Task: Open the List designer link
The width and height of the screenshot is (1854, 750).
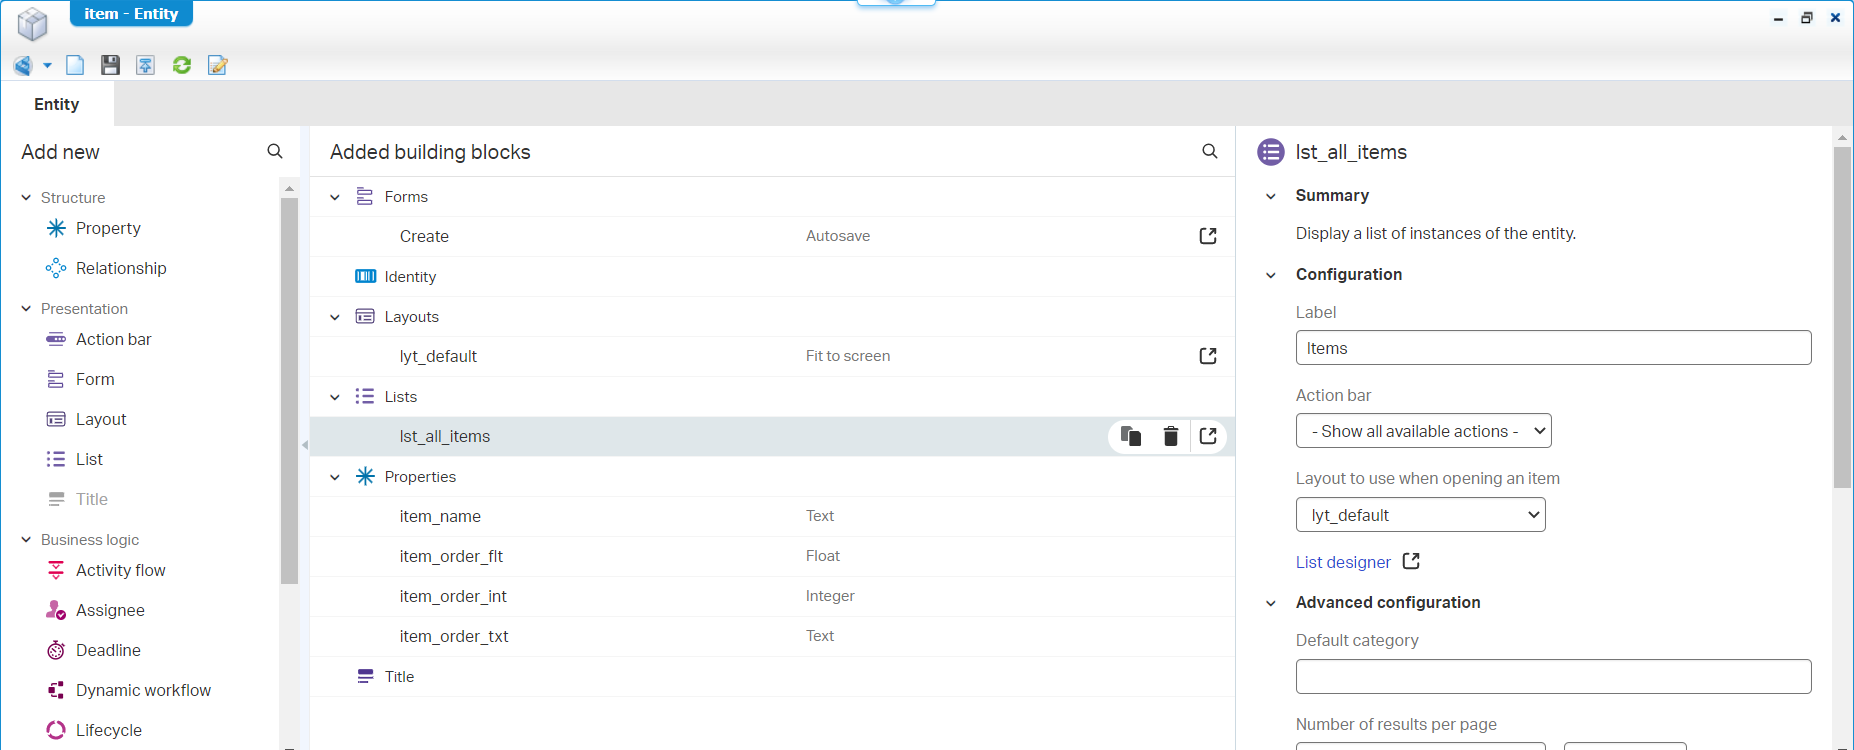Action: point(1343,562)
